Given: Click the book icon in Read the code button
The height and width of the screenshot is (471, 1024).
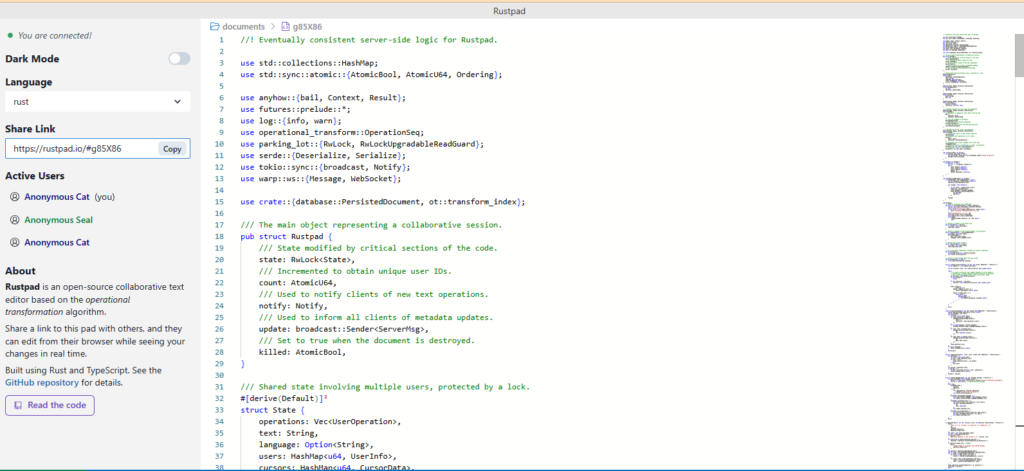Looking at the screenshot, I should tap(18, 405).
